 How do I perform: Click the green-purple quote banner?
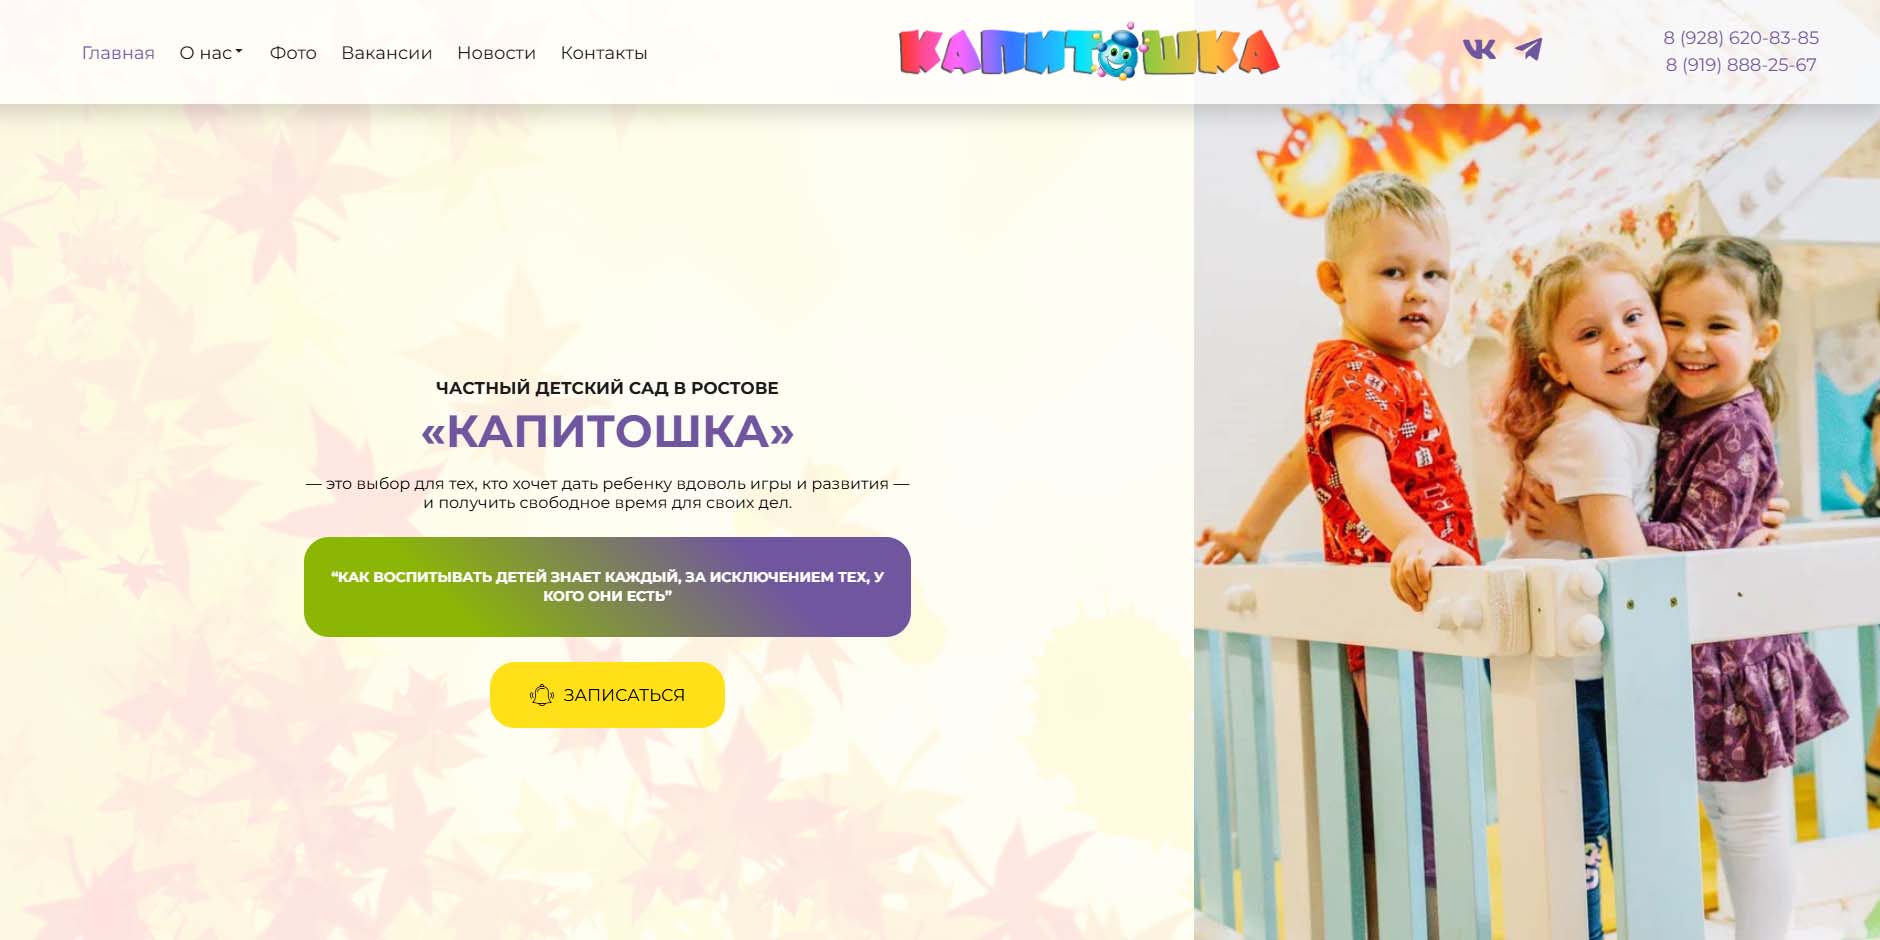(607, 587)
